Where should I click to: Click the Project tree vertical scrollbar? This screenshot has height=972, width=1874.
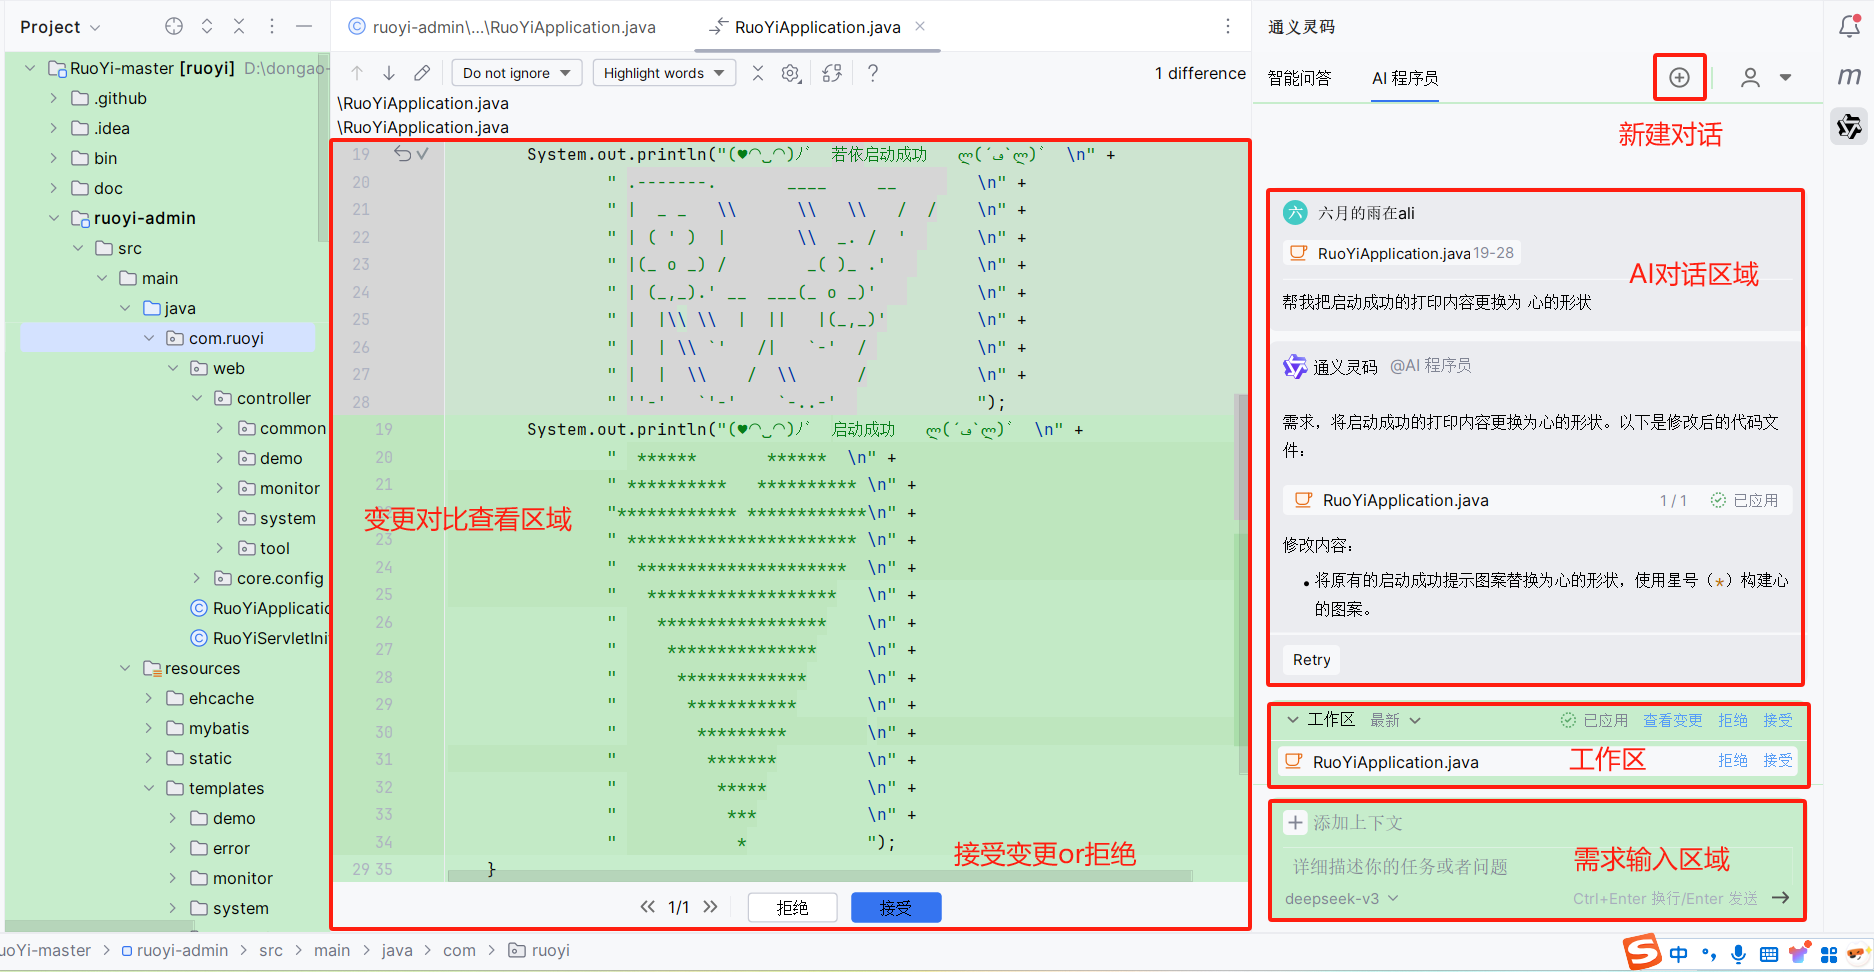tap(322, 148)
